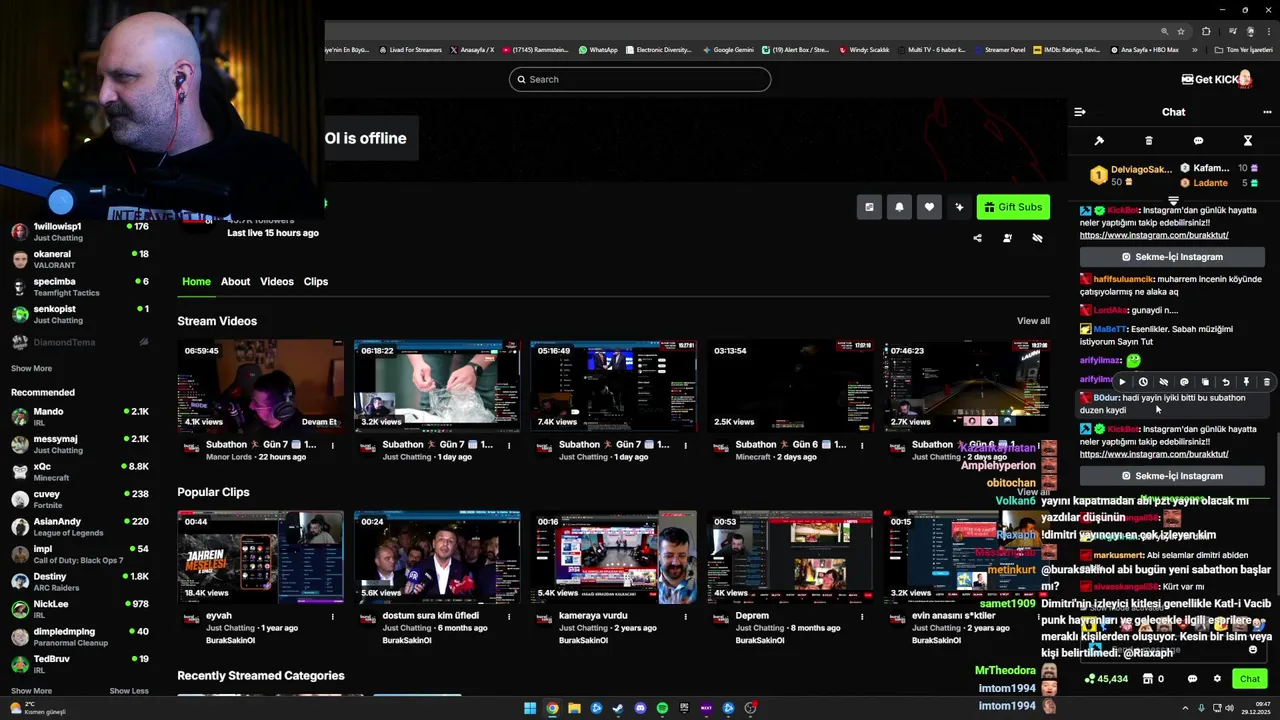Collapse the chat panel with the arrow icon

click(x=1080, y=112)
